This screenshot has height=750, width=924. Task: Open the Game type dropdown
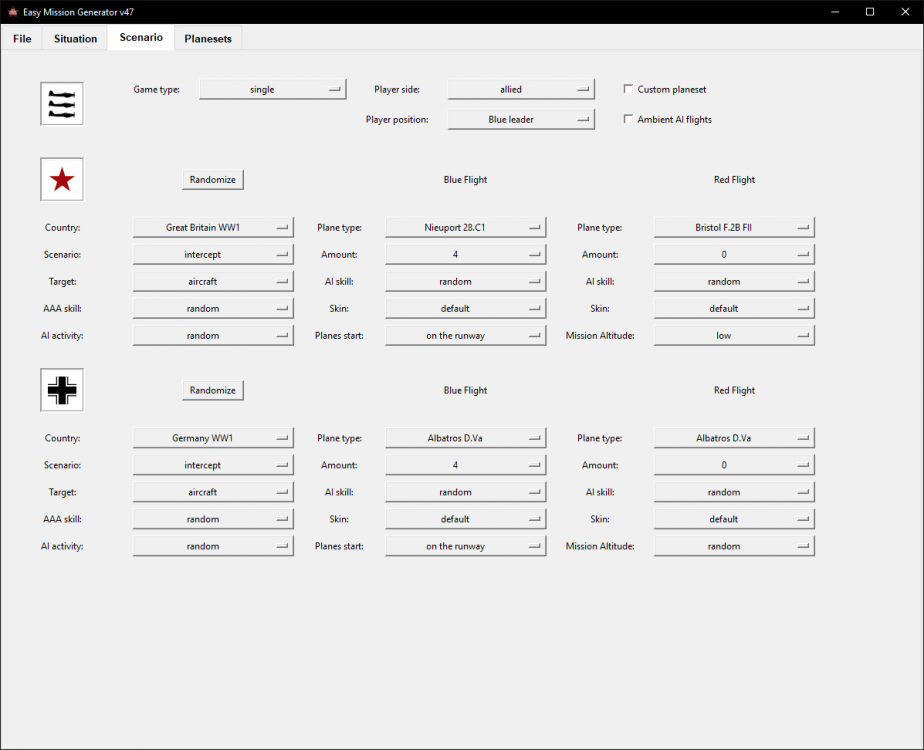272,89
